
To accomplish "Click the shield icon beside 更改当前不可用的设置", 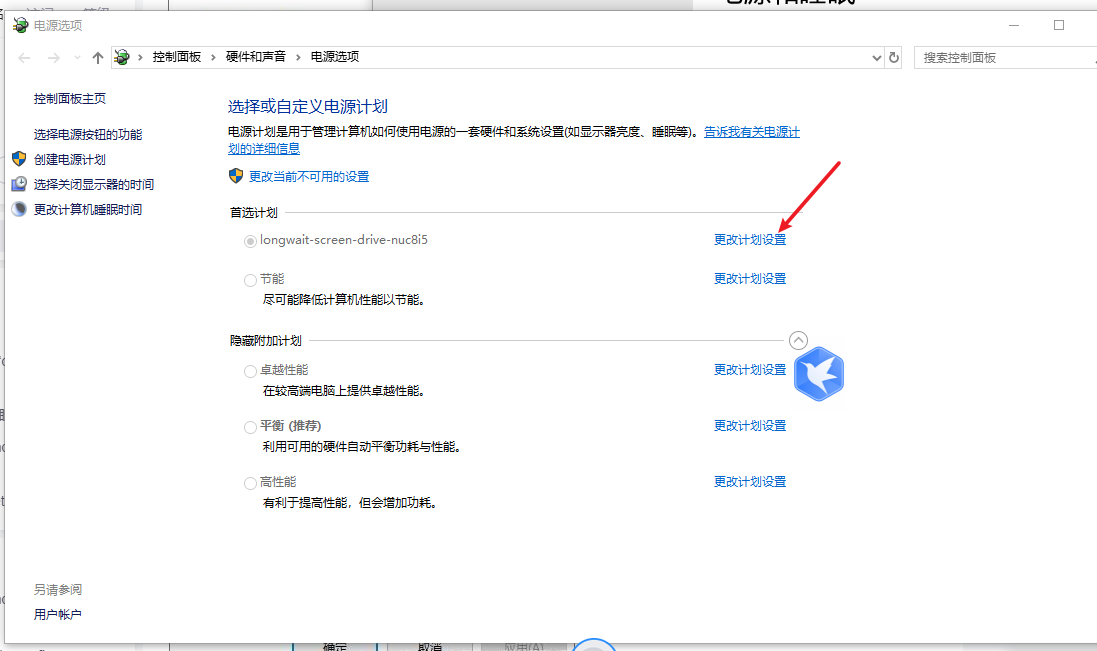I will coord(236,176).
